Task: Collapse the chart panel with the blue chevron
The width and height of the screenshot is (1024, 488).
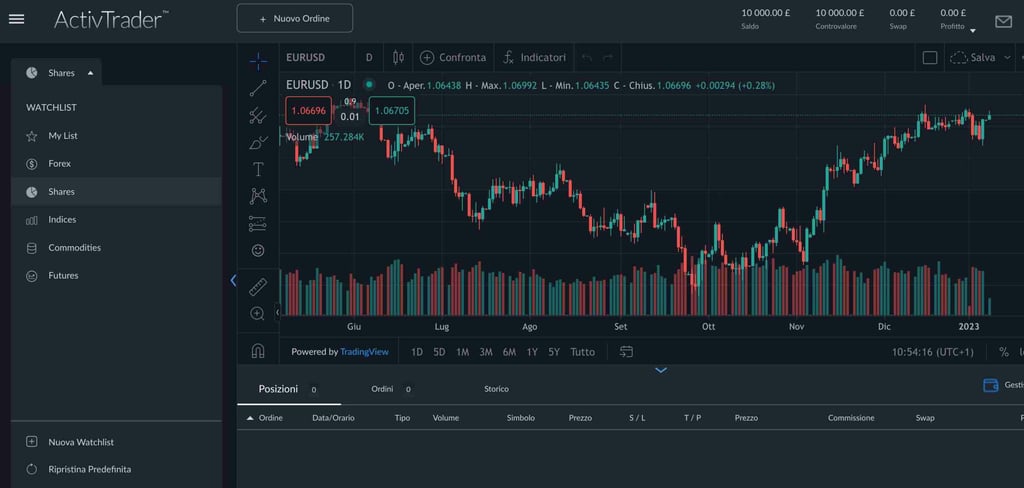Action: click(660, 370)
